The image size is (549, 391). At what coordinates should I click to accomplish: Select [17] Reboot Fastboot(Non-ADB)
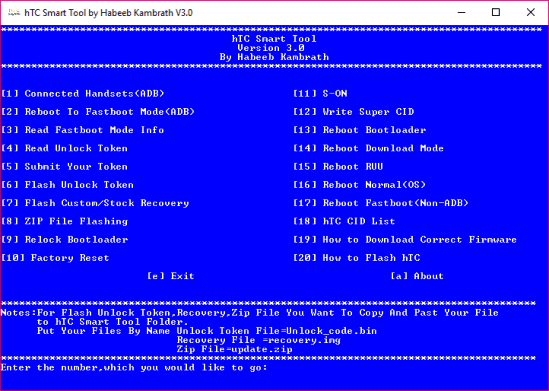click(381, 203)
